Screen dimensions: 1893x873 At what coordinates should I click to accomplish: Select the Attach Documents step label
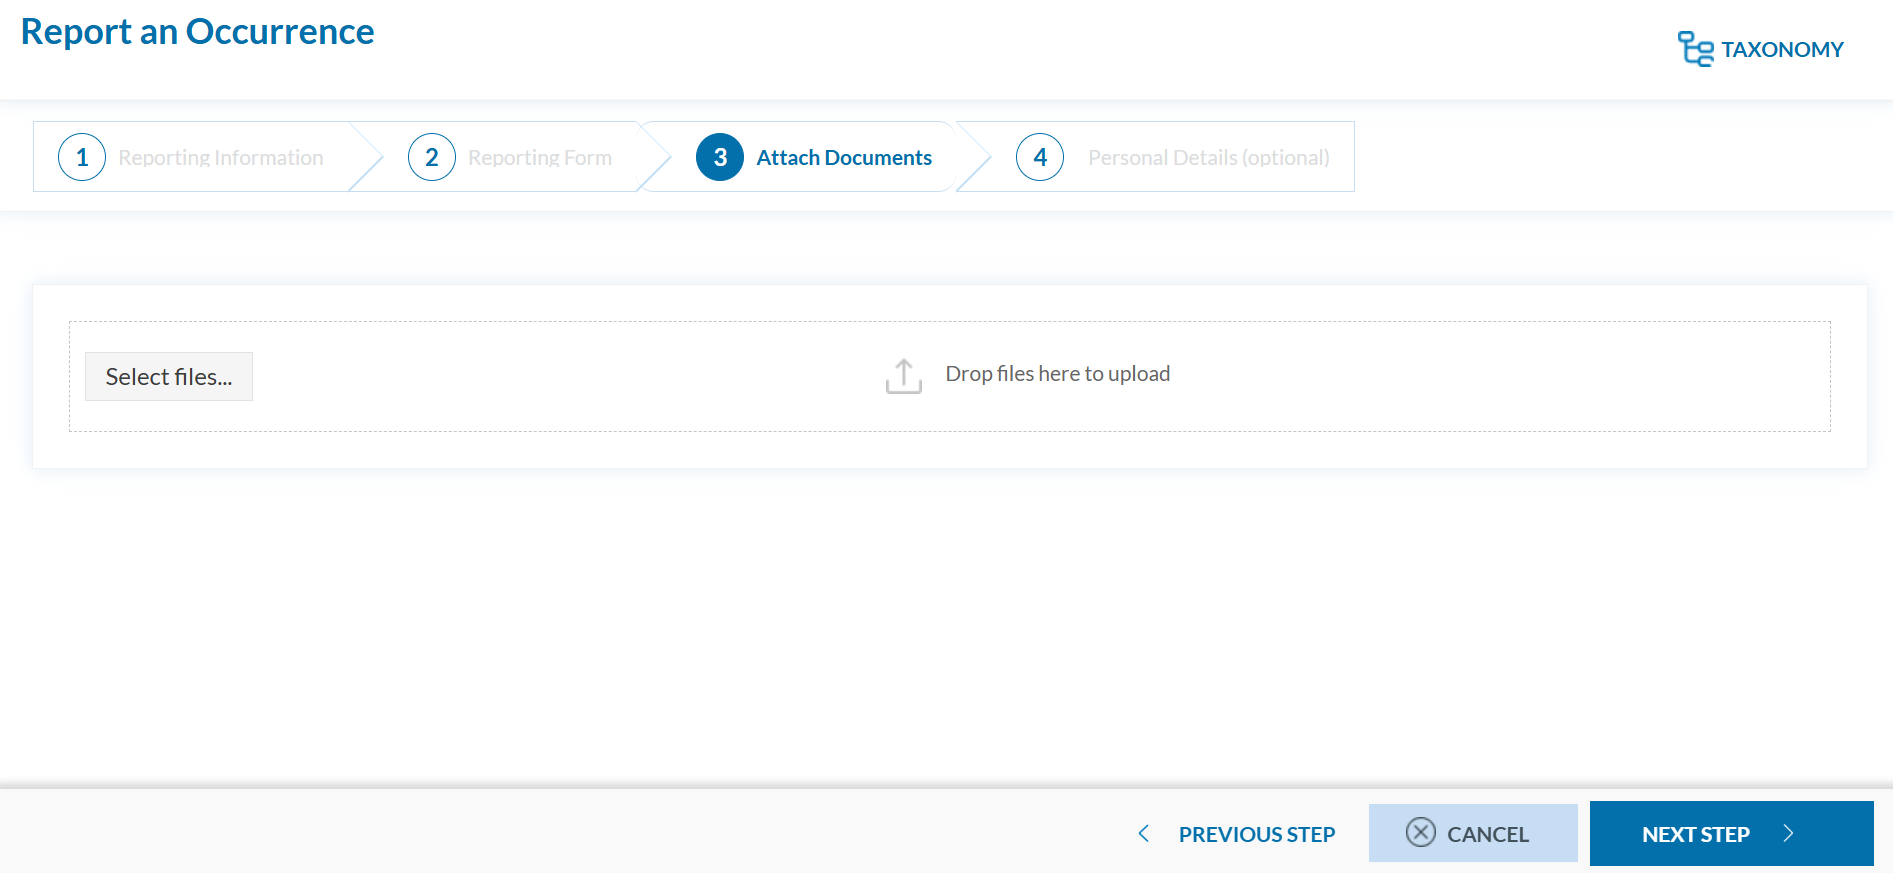point(844,158)
